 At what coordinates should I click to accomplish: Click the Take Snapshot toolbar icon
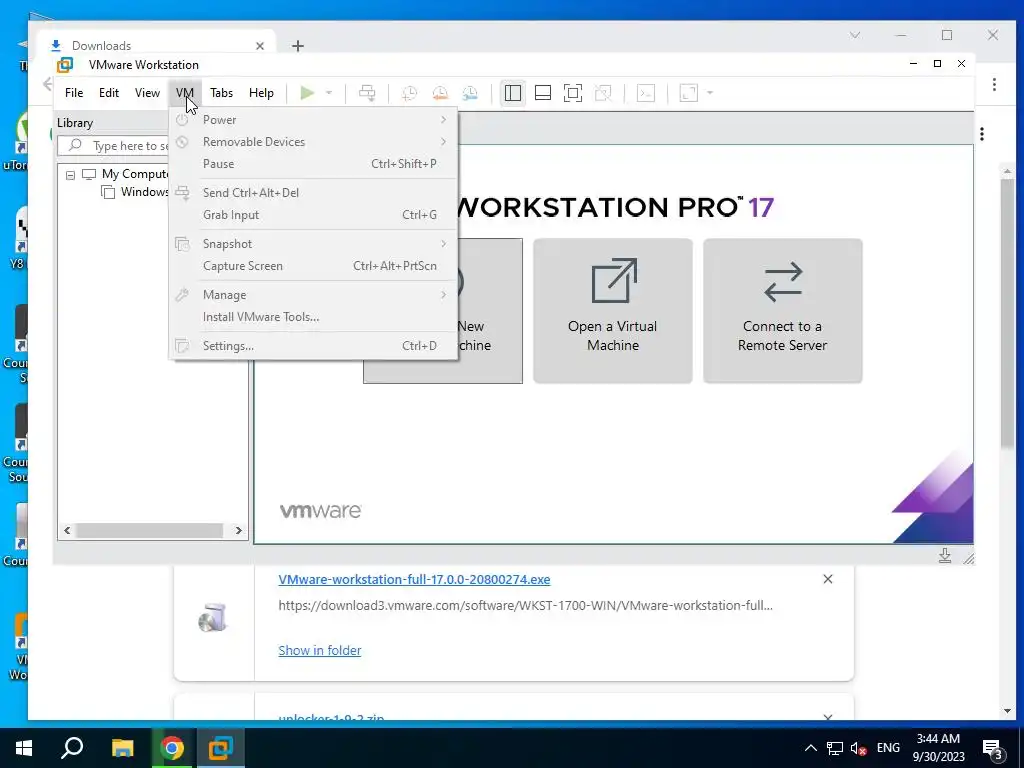(409, 93)
